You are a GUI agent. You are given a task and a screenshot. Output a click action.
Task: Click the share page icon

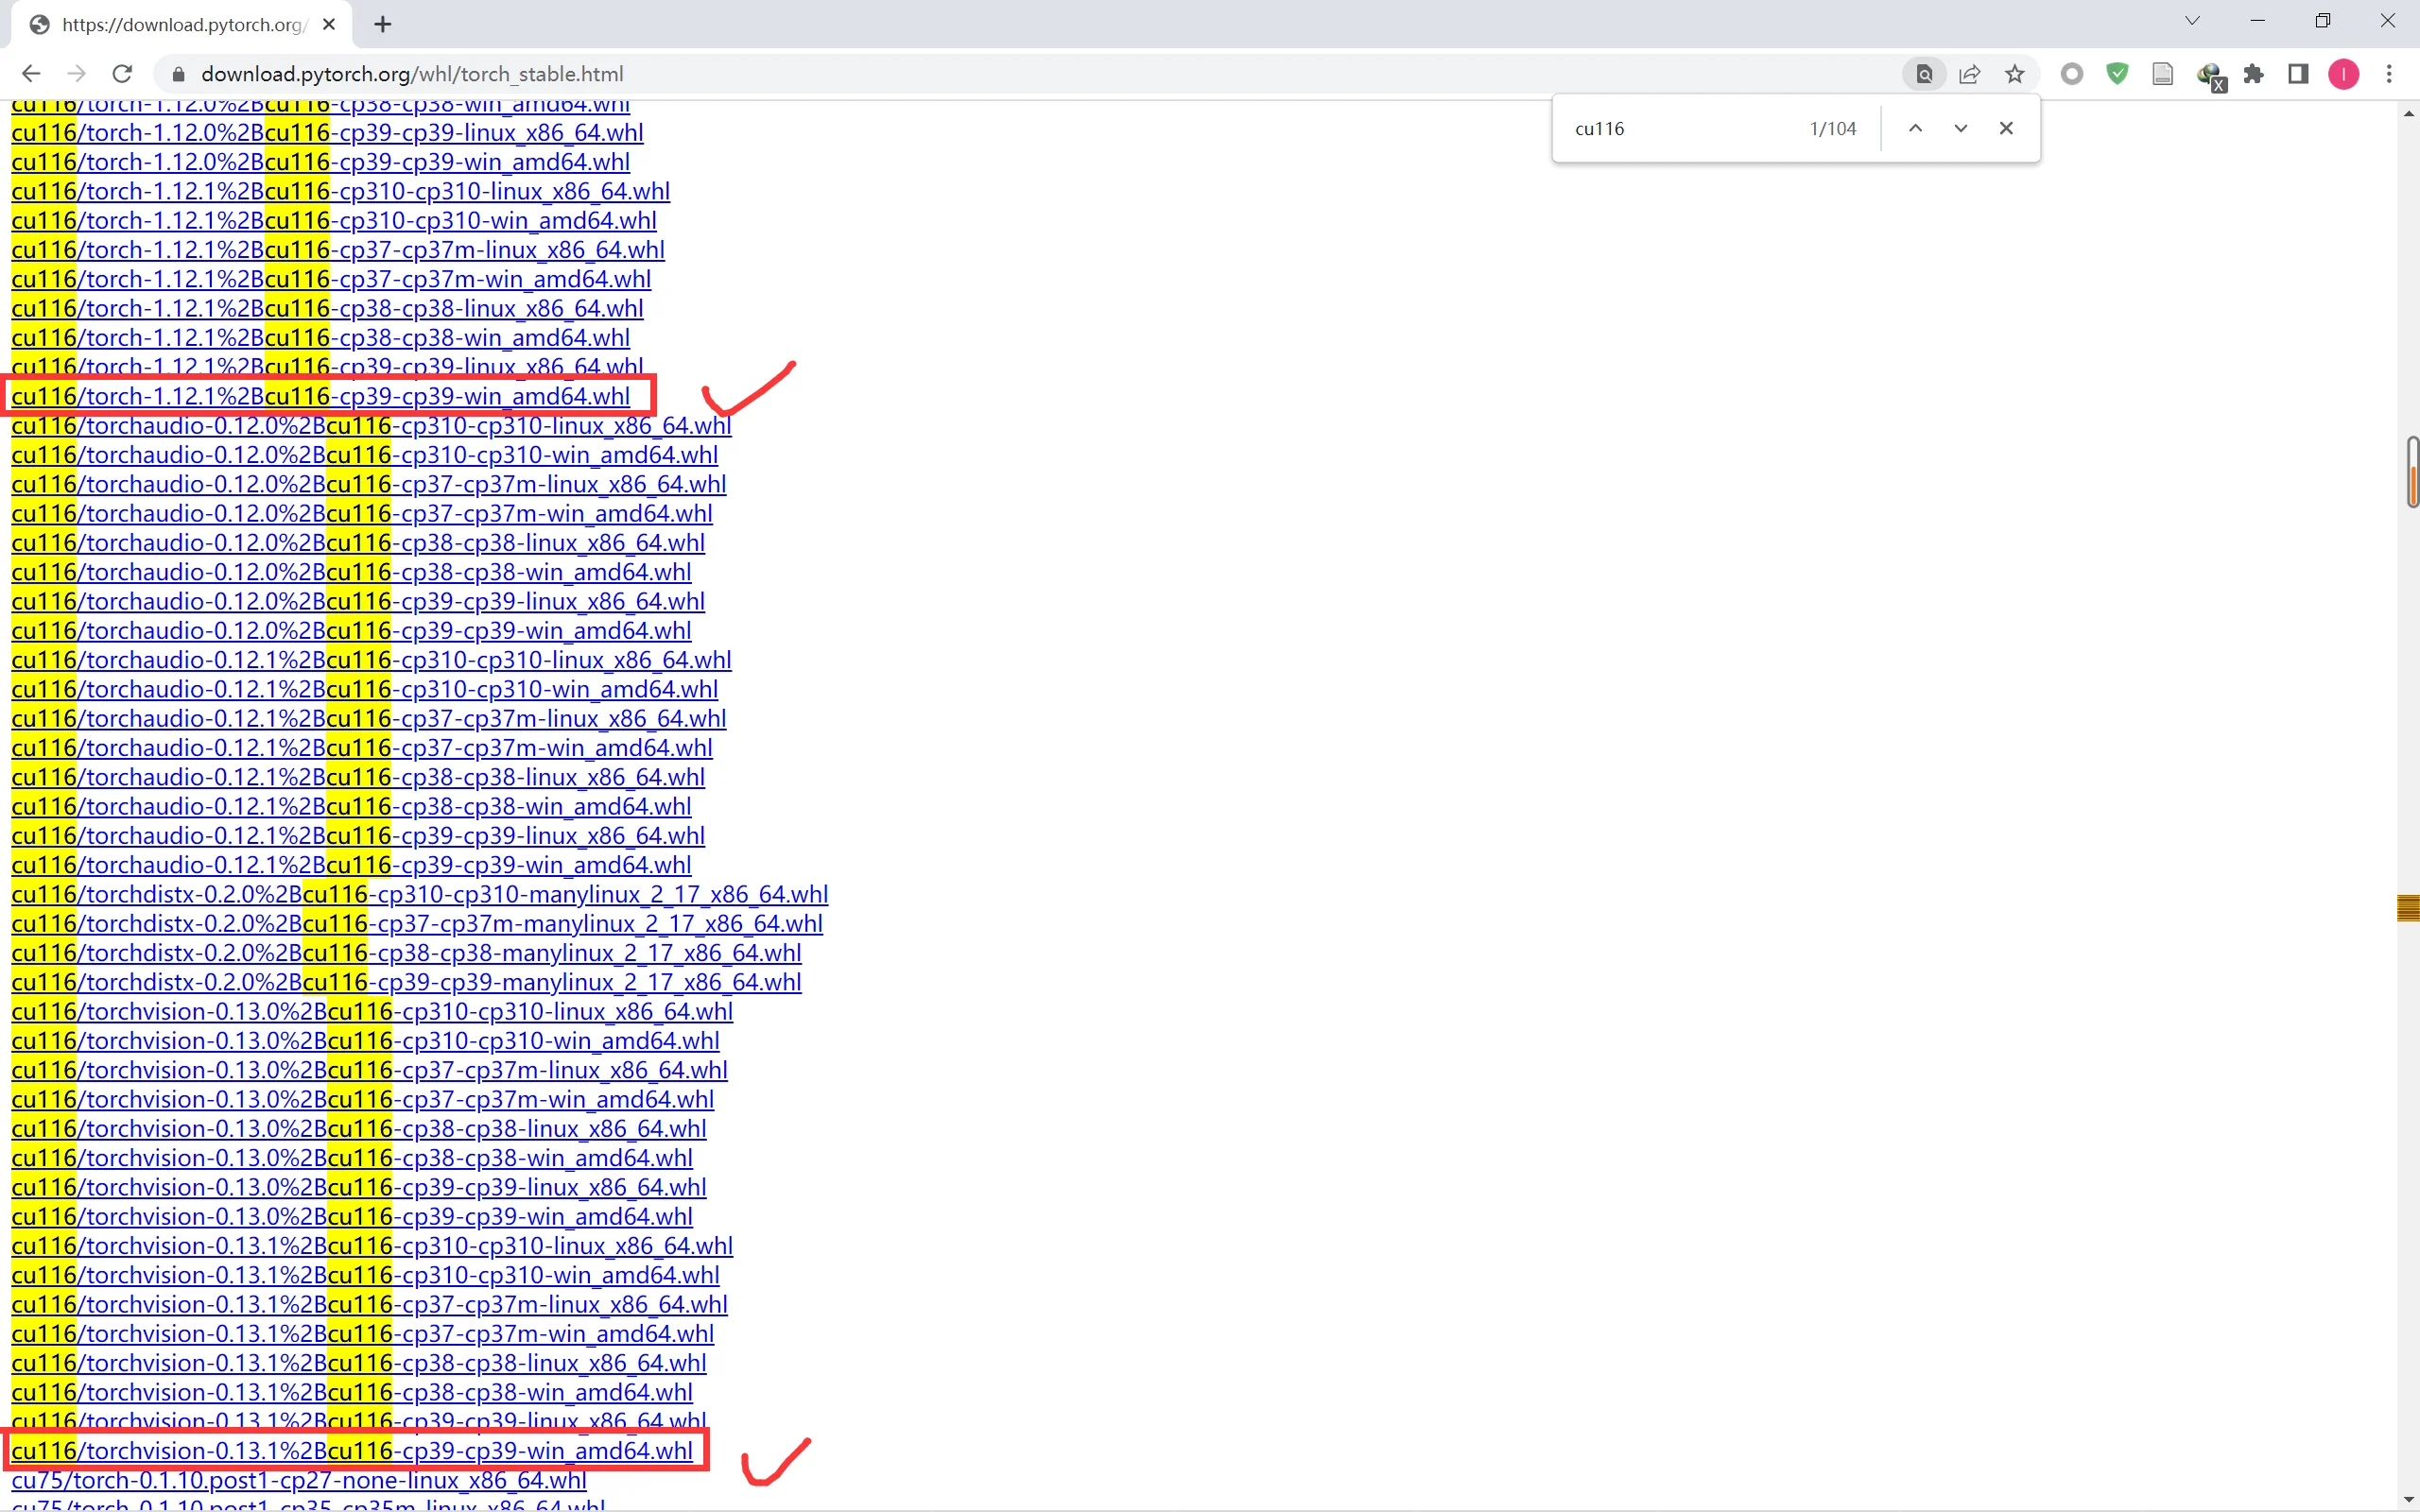coord(1969,74)
